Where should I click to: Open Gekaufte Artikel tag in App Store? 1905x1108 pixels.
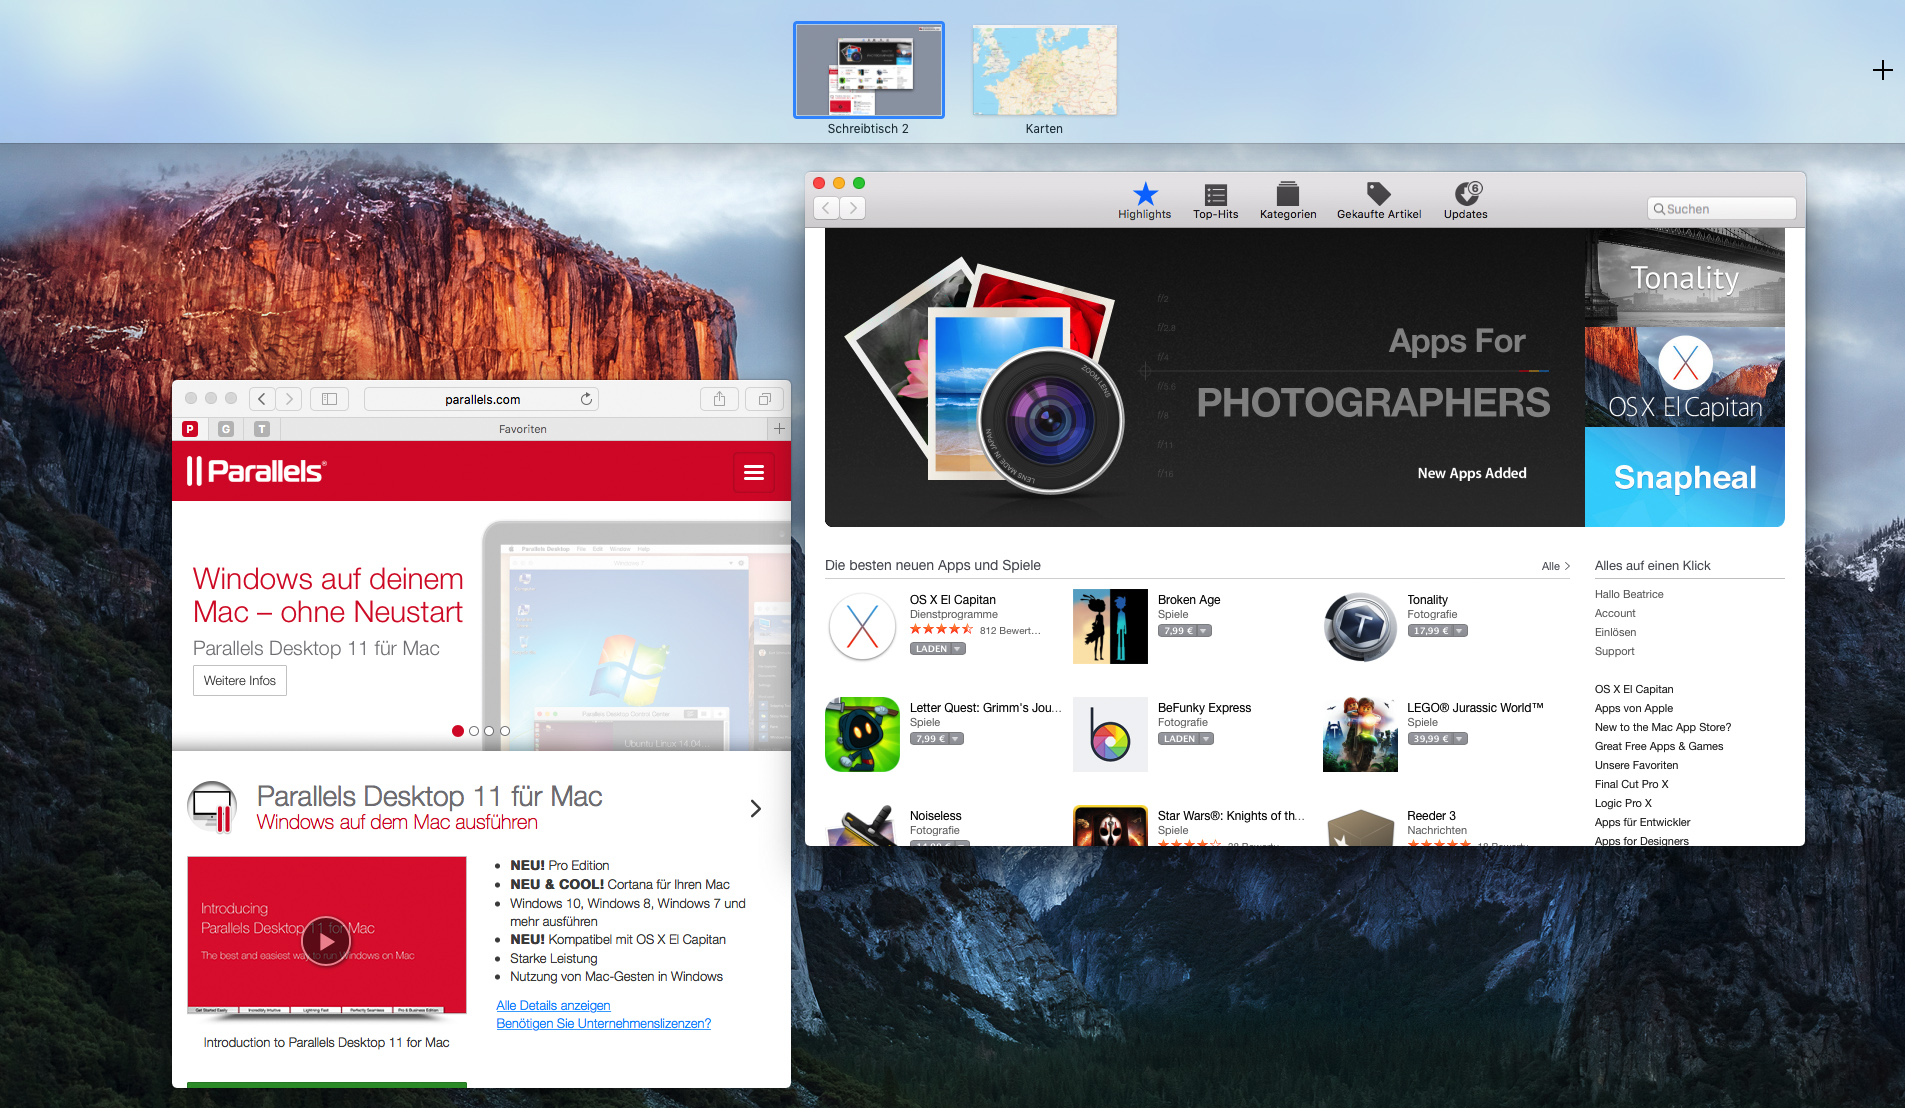1379,200
